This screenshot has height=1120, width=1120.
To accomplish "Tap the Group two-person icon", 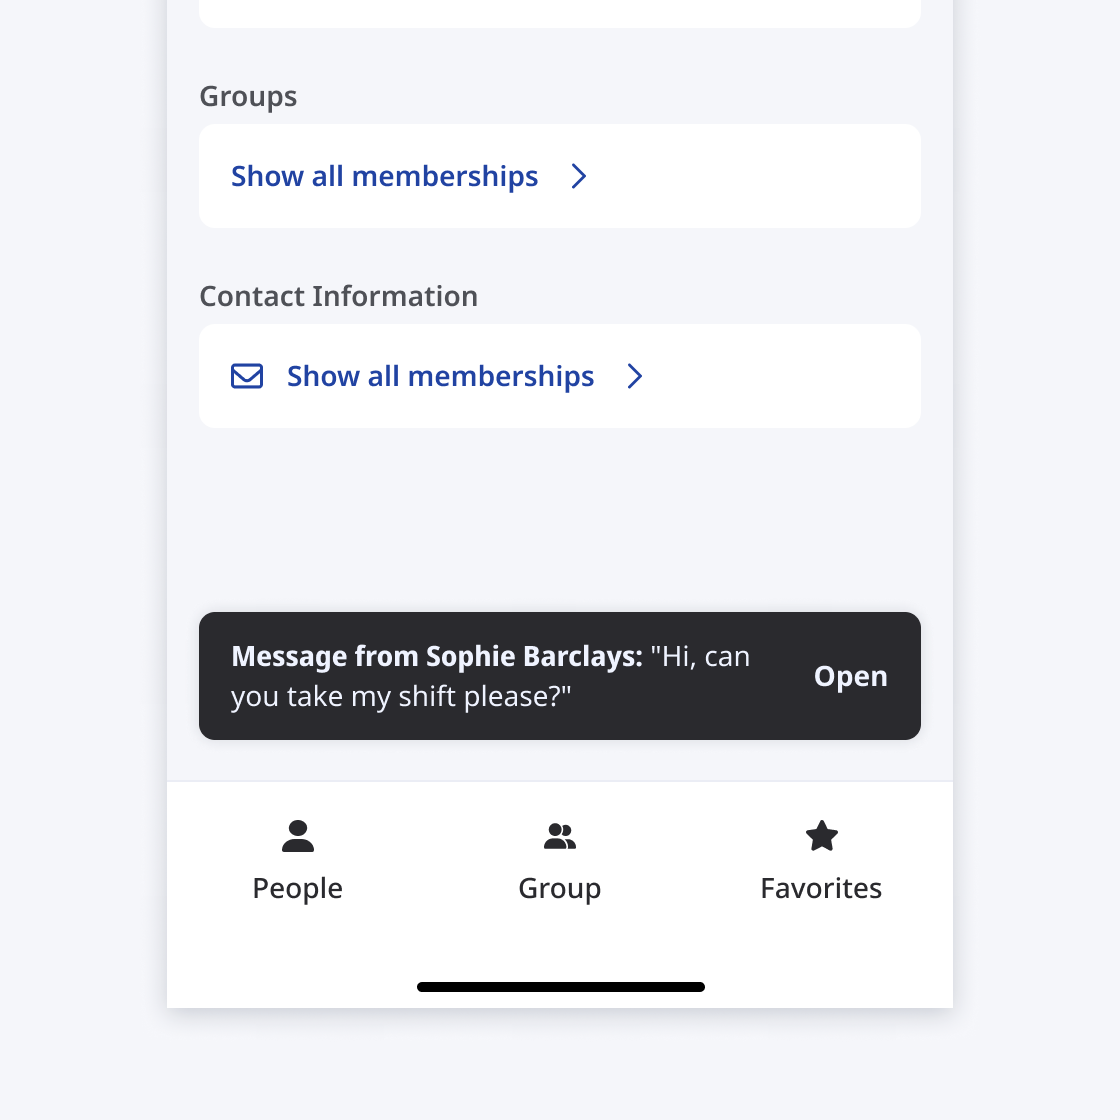I will pyautogui.click(x=560, y=836).
